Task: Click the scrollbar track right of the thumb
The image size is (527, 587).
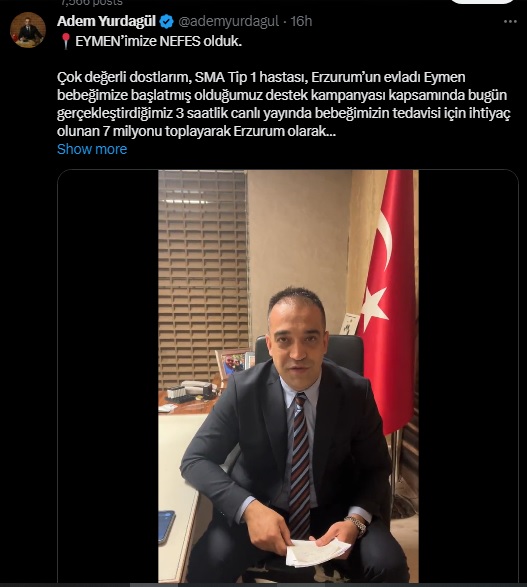Action: coord(402,585)
